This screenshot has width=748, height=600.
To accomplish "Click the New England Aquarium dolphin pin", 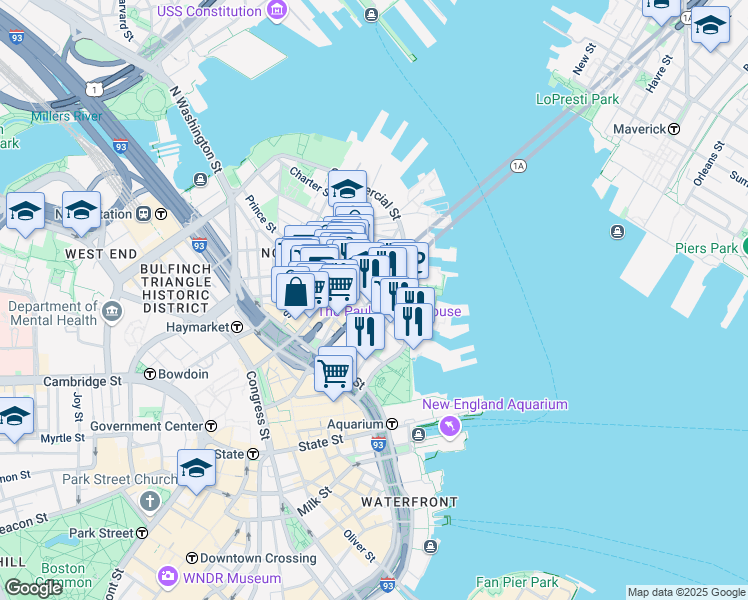I will tap(449, 425).
